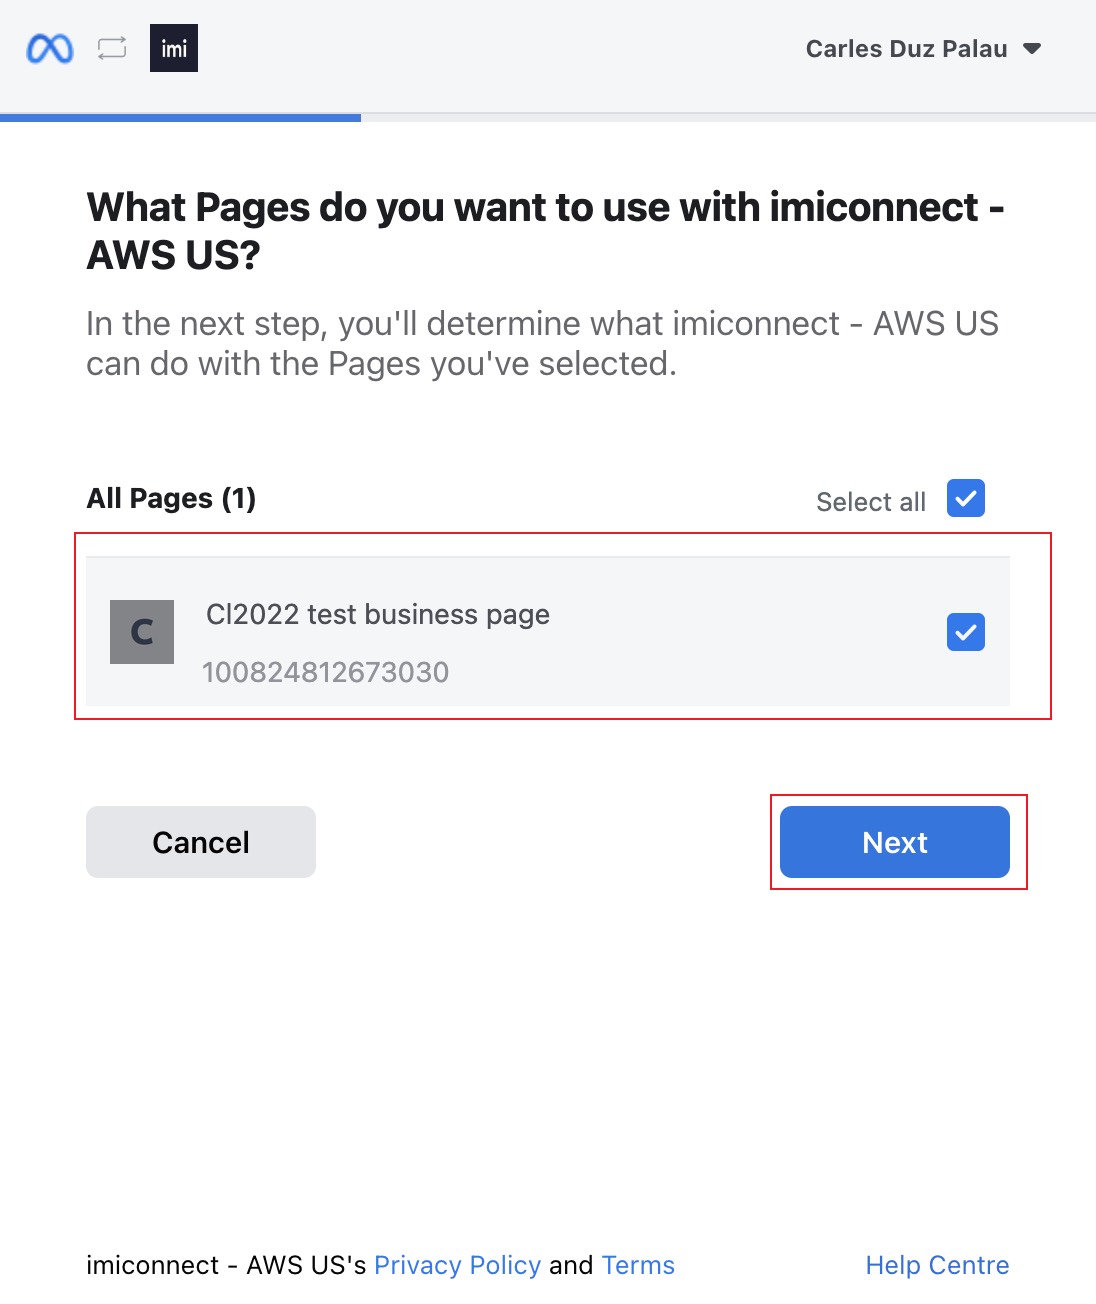Click the gray C page avatar
Image resolution: width=1096 pixels, height=1304 pixels.
[x=142, y=632]
